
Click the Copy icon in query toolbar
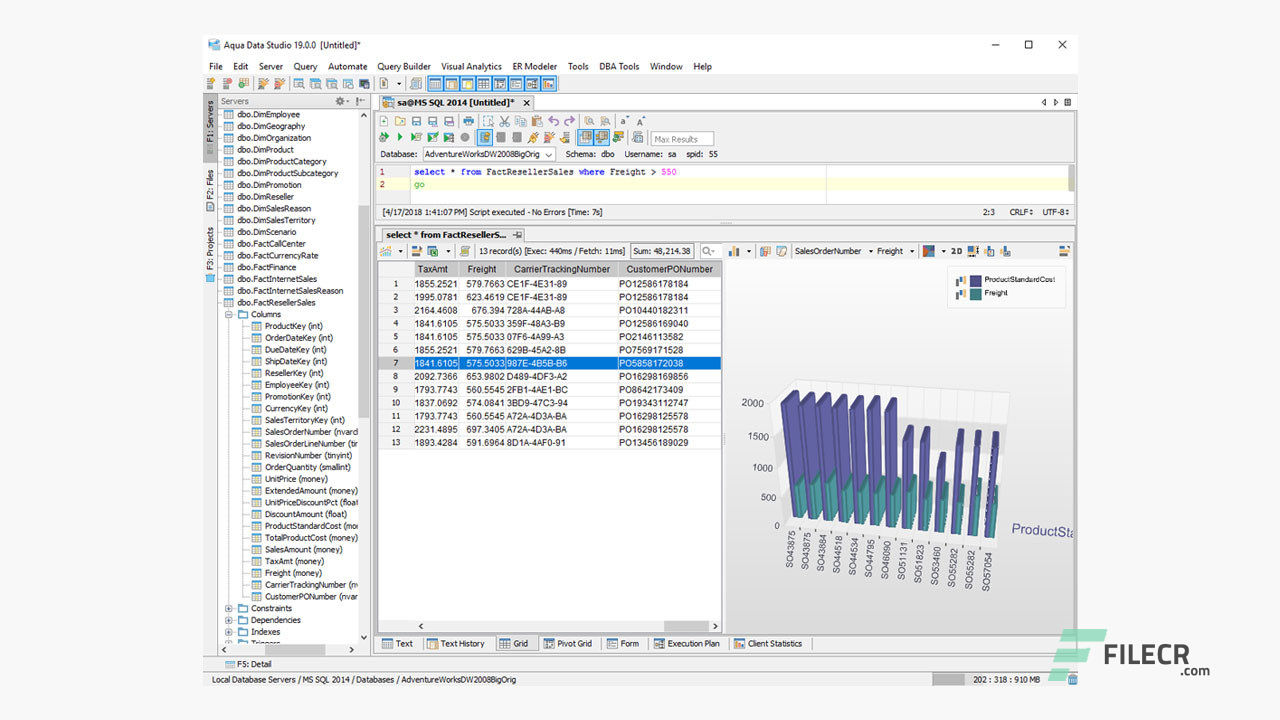click(x=520, y=121)
